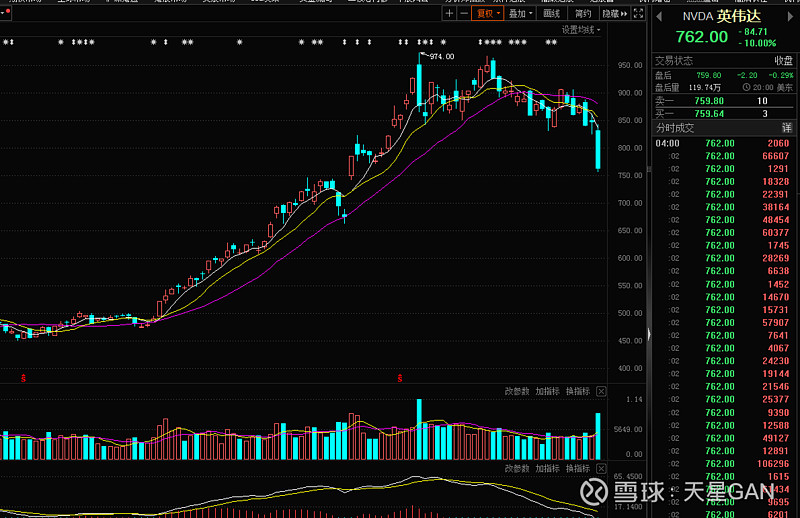800x518 pixels.
Task: Collapse side panel with splitter arrow
Action: pyautogui.click(x=649, y=334)
